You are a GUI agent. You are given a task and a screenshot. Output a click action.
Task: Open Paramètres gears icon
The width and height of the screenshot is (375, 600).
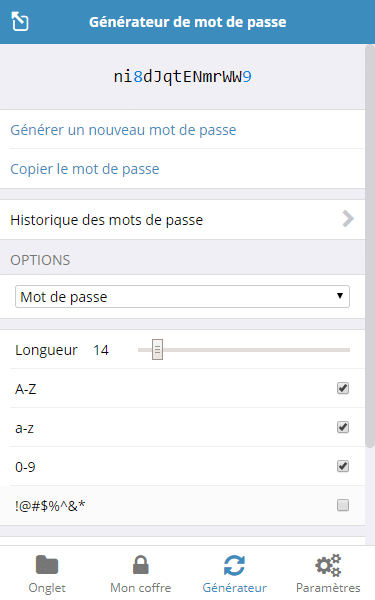[x=328, y=565]
